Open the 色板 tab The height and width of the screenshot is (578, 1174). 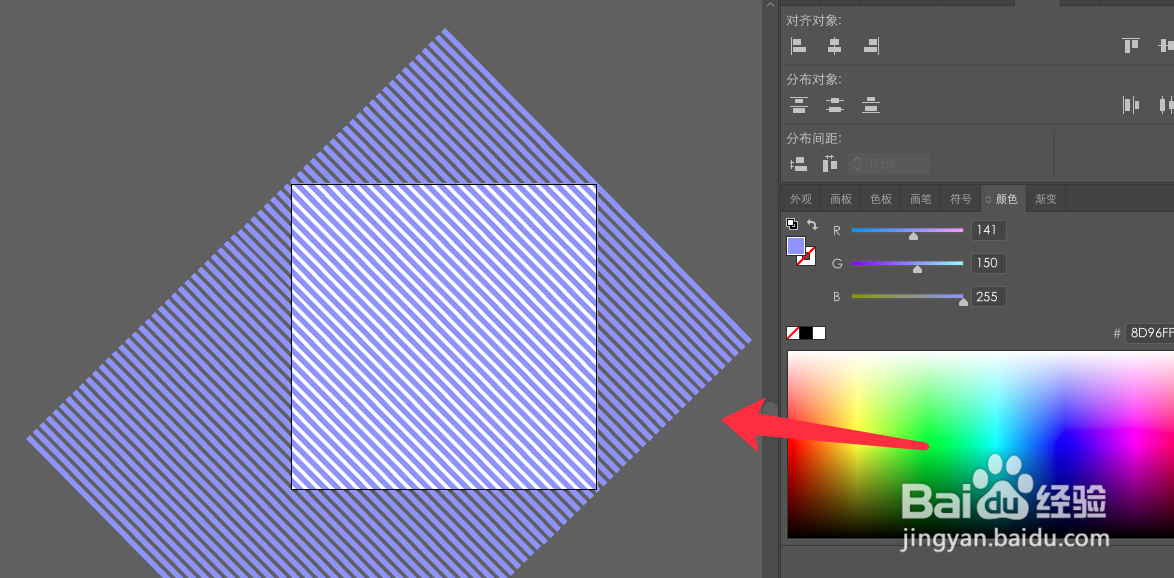880,199
